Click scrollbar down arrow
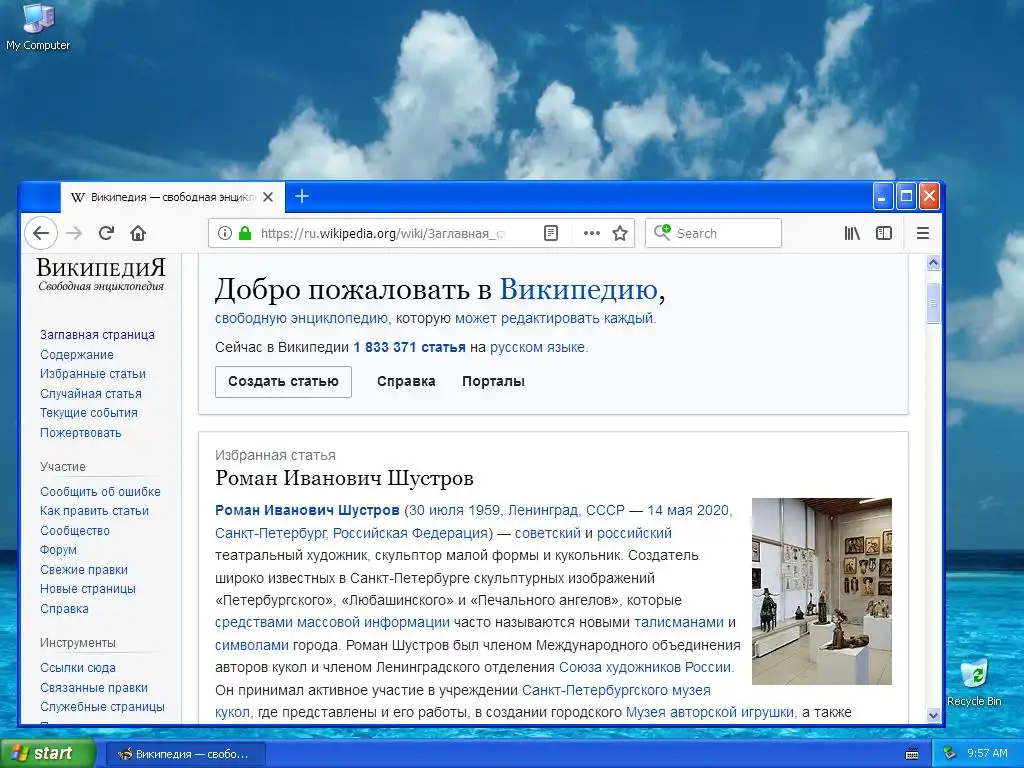Viewport: 1024px width, 768px height. click(933, 715)
